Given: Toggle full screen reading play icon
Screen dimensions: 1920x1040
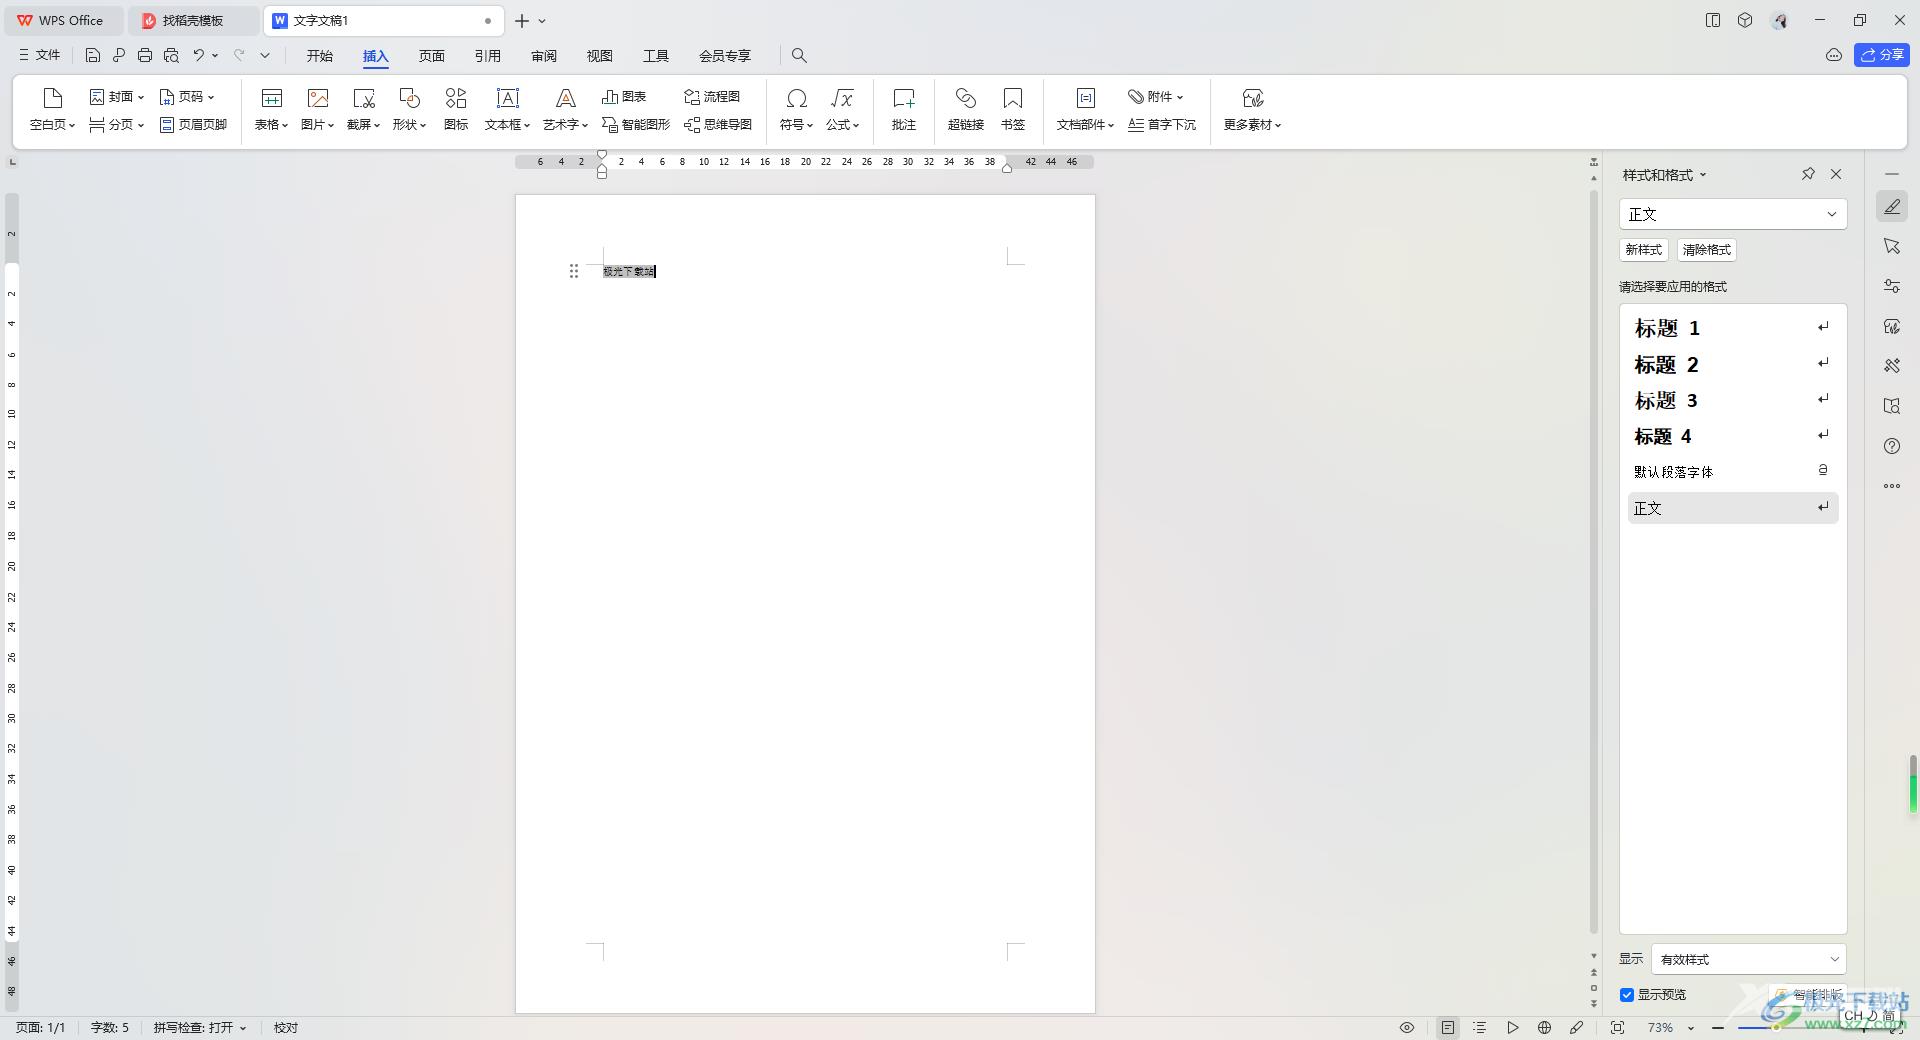Looking at the screenshot, I should click(1513, 1028).
